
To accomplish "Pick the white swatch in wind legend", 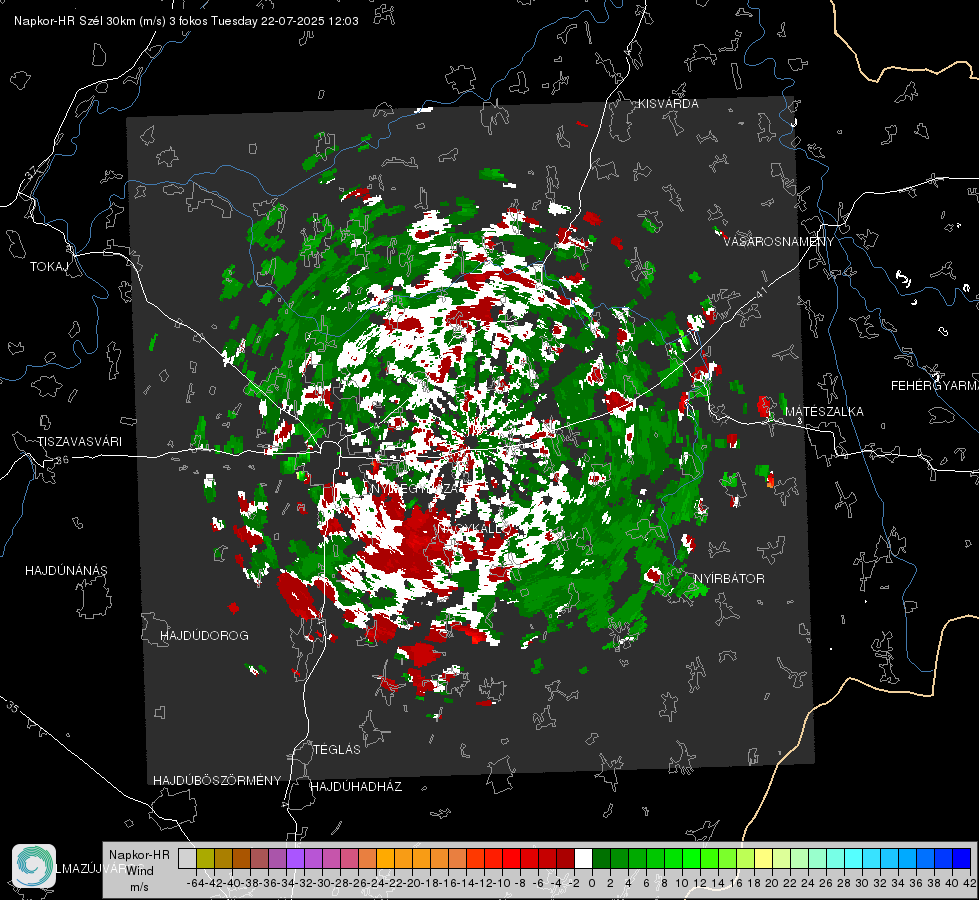I will click(x=583, y=858).
